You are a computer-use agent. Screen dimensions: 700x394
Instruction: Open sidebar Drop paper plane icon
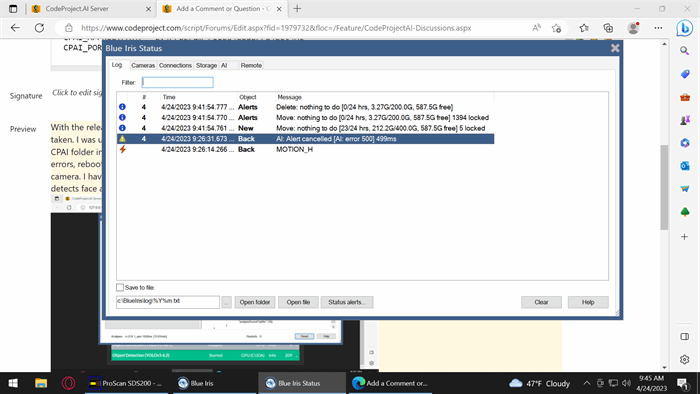pos(684,189)
